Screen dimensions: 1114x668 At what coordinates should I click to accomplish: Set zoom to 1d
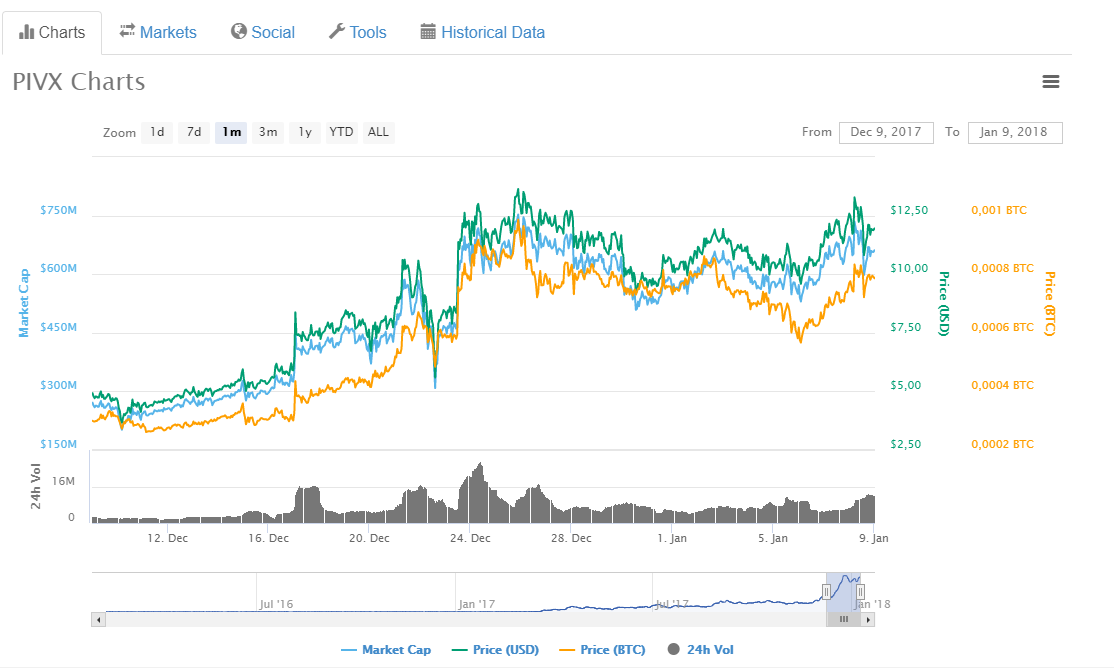157,132
